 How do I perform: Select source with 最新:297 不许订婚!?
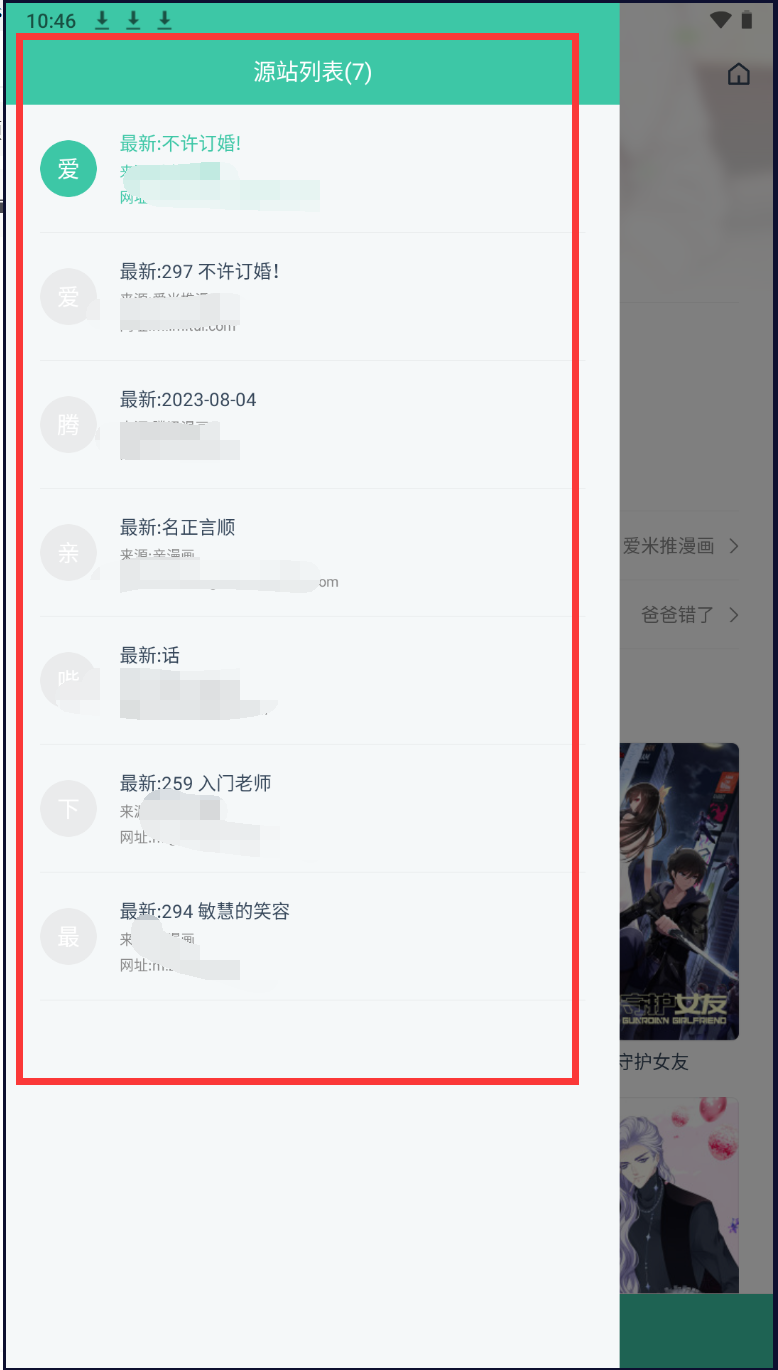[x=306, y=297]
